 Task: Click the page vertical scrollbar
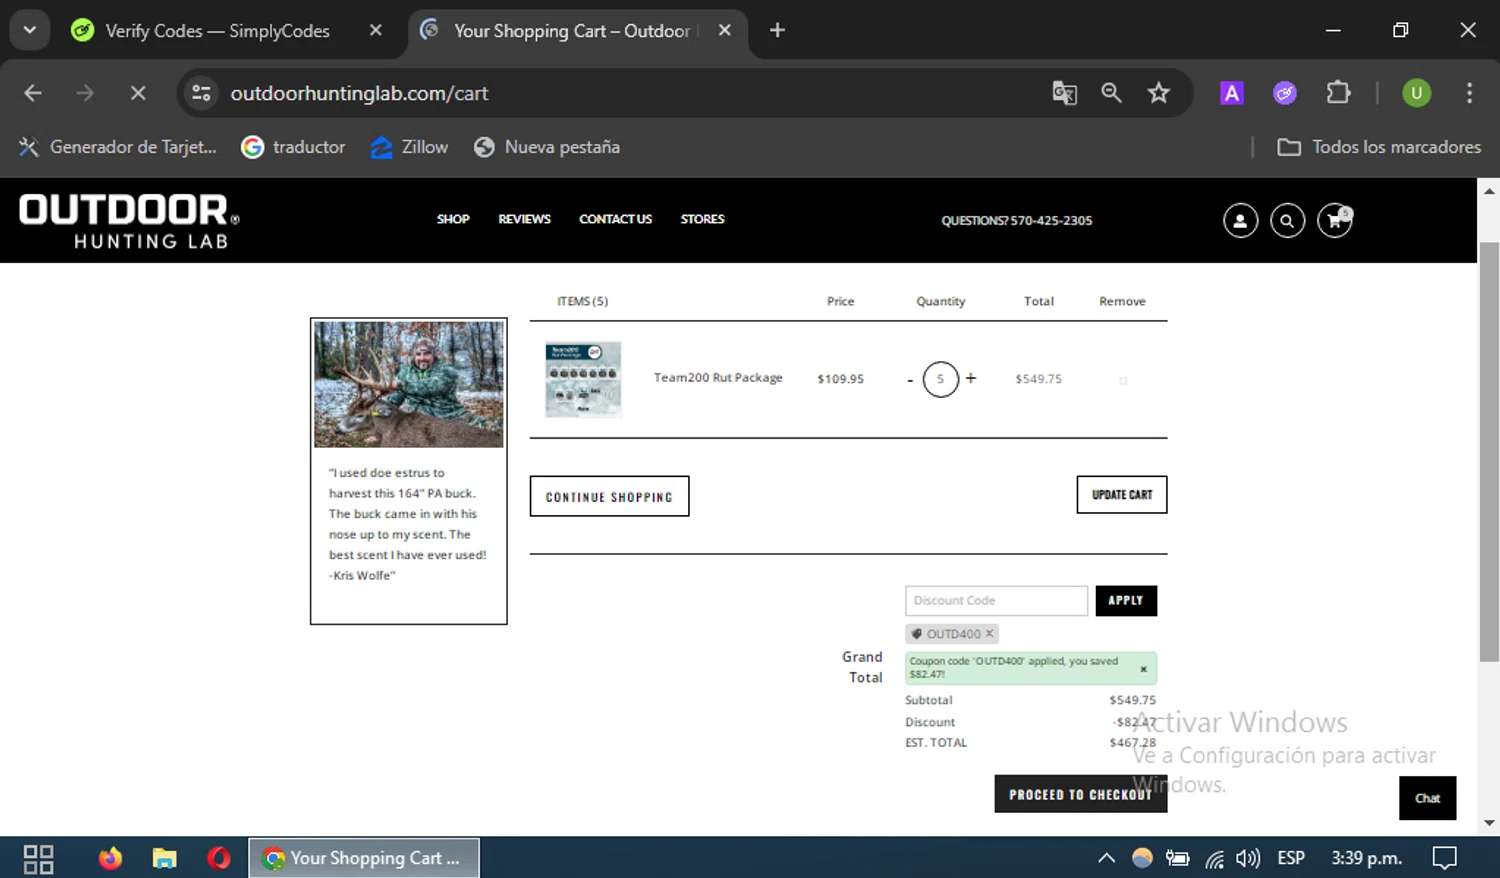pyautogui.click(x=1489, y=451)
